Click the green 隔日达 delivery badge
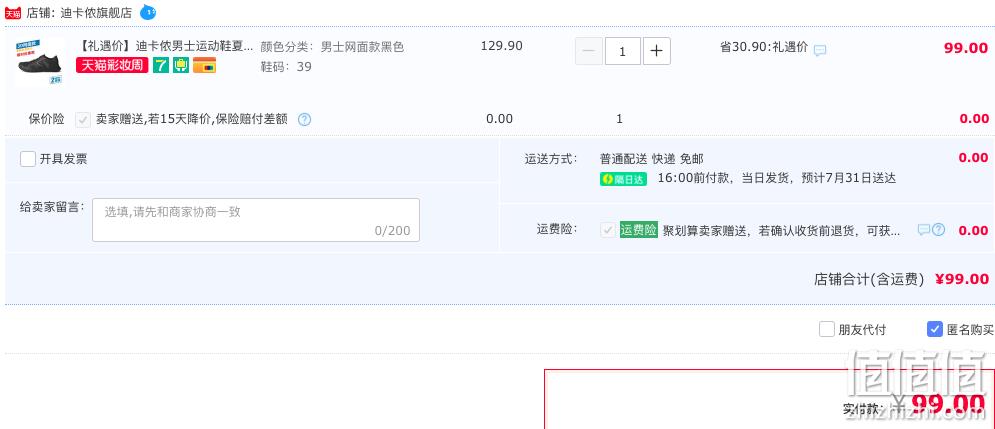Viewport: 995px width, 429px height. (x=623, y=179)
